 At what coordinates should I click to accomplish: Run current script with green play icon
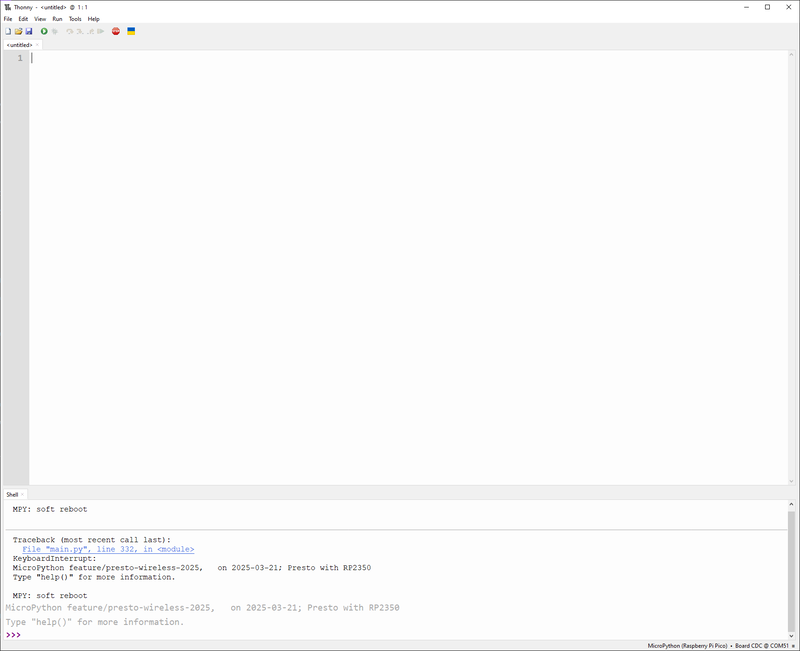pos(44,31)
